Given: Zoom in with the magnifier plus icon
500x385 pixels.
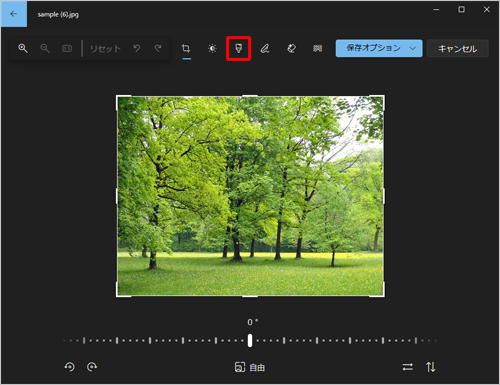Looking at the screenshot, I should [23, 48].
